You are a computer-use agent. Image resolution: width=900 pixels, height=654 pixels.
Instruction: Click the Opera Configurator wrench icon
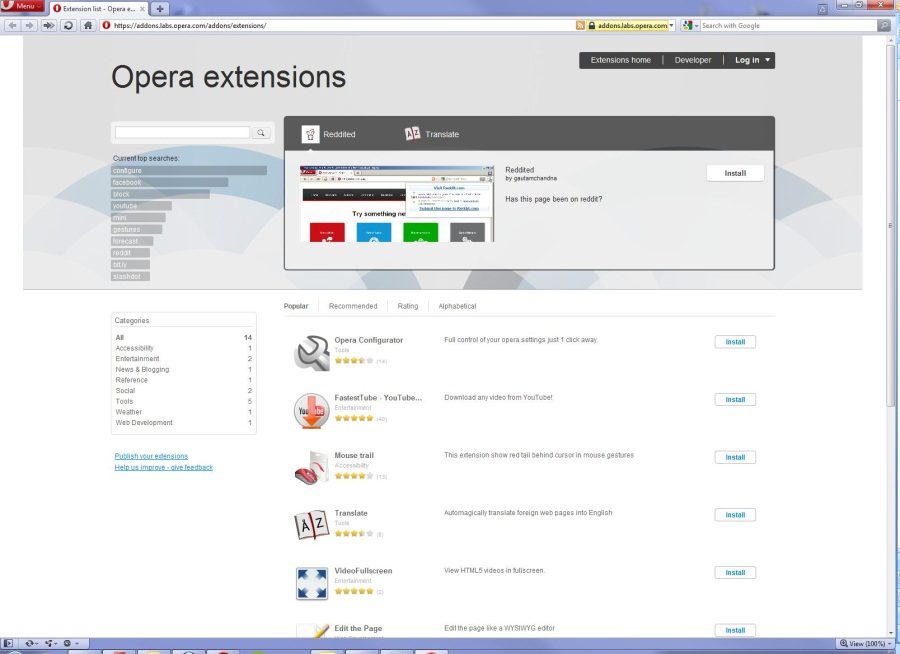(312, 352)
